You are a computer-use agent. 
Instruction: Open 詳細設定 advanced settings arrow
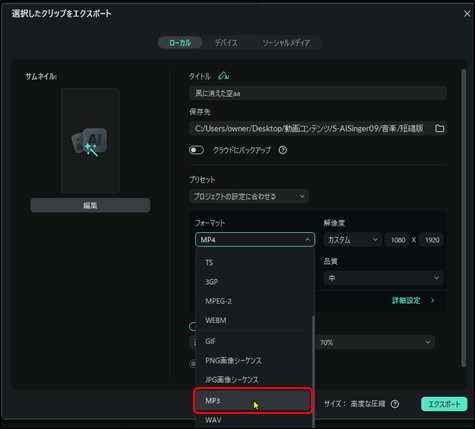432,301
